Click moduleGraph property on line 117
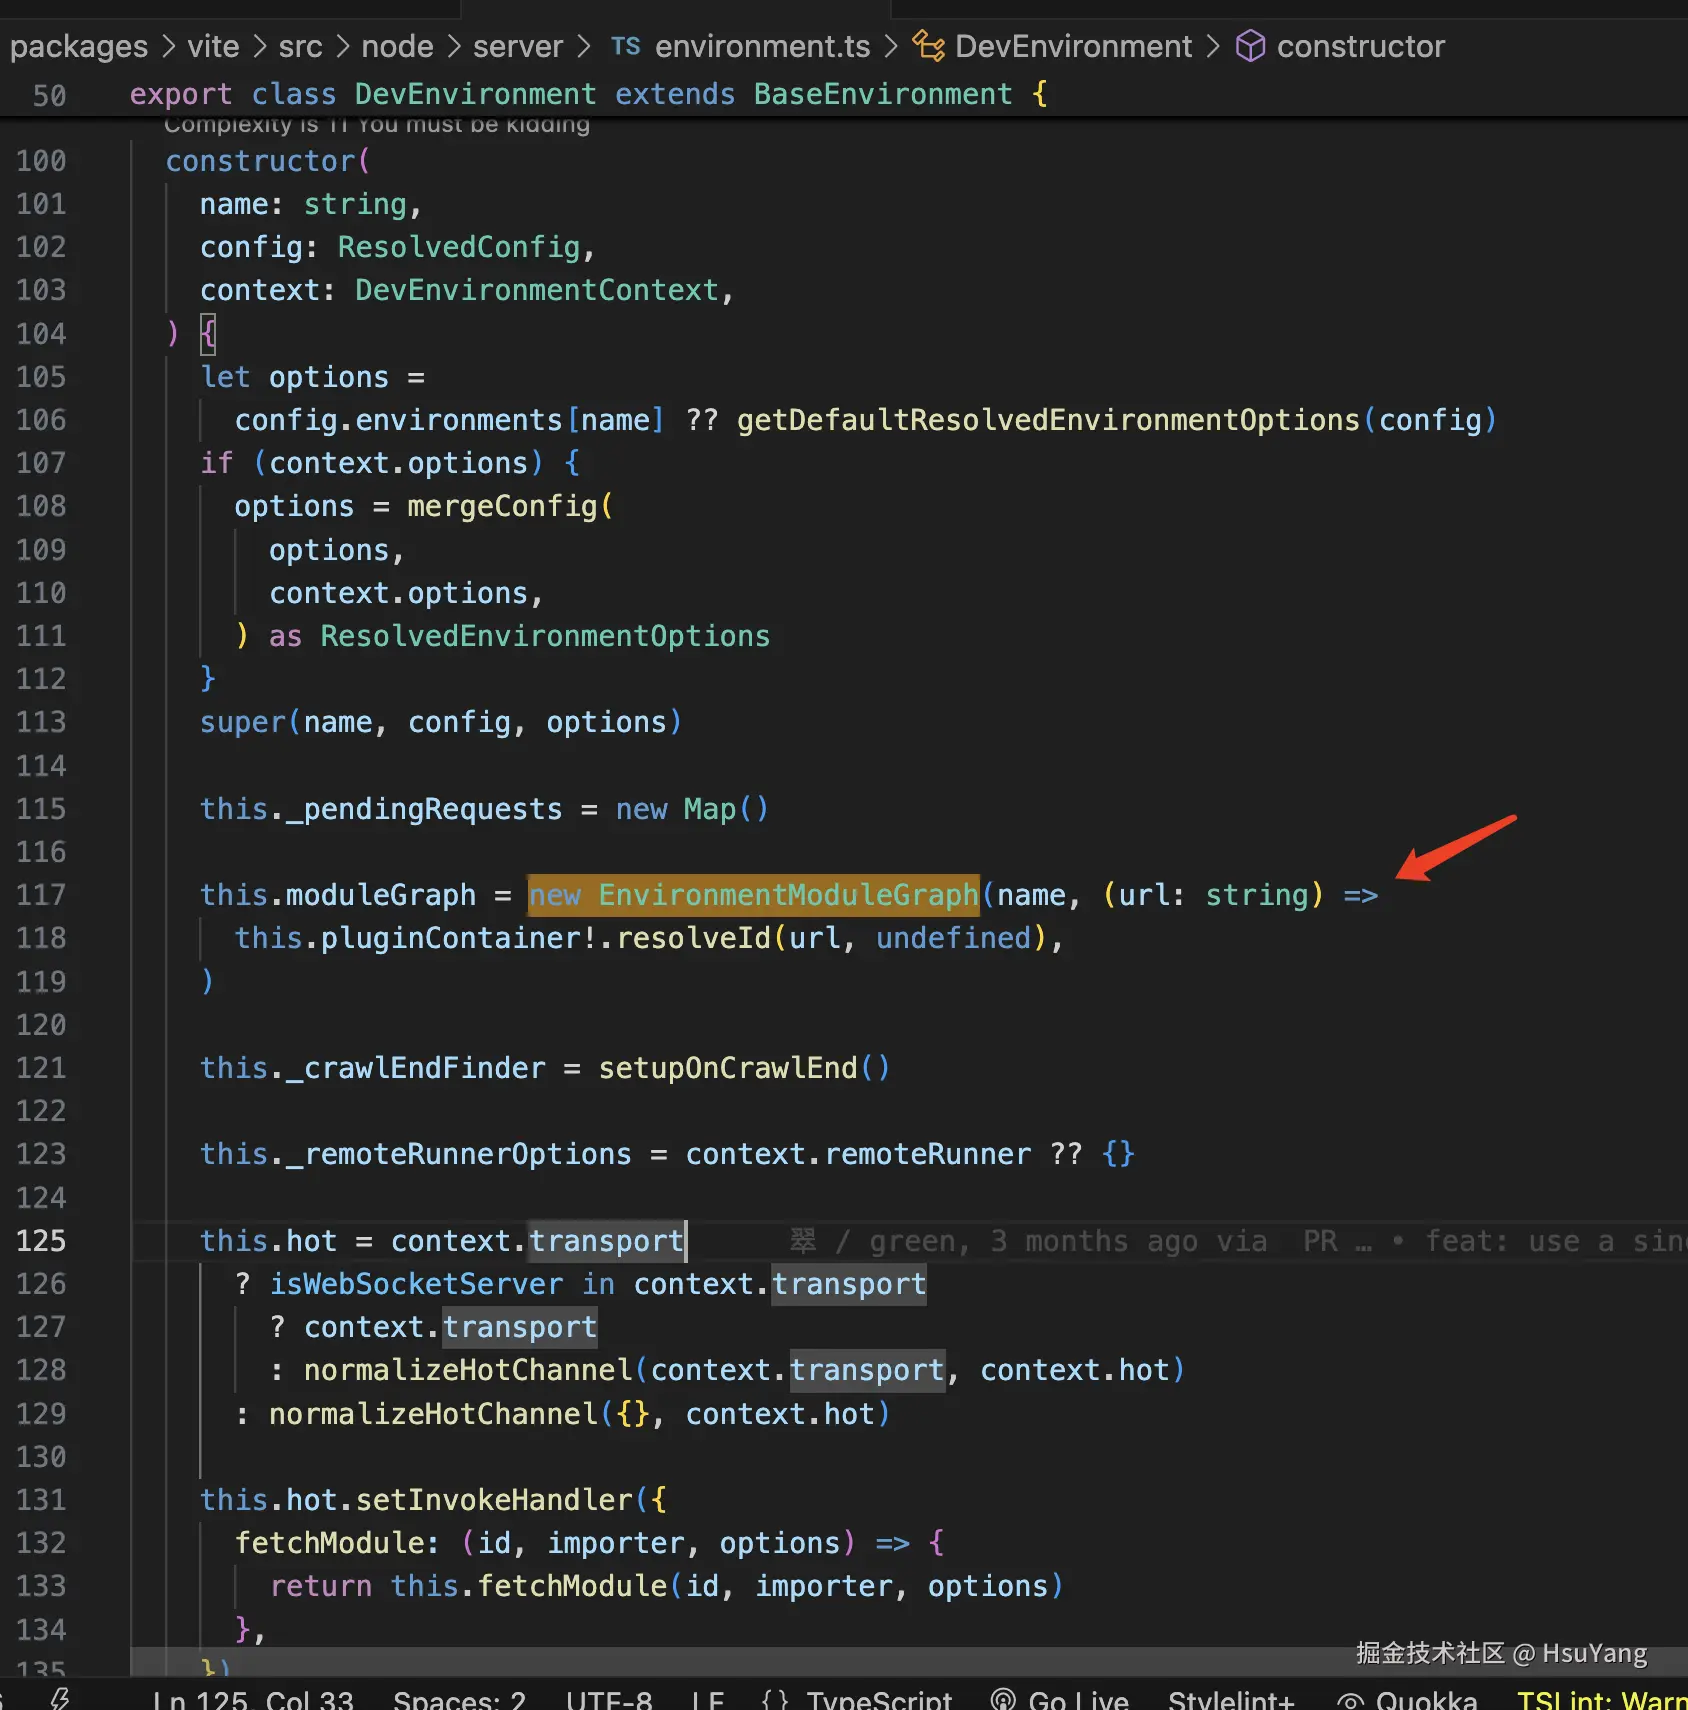1688x1710 pixels. pos(381,895)
